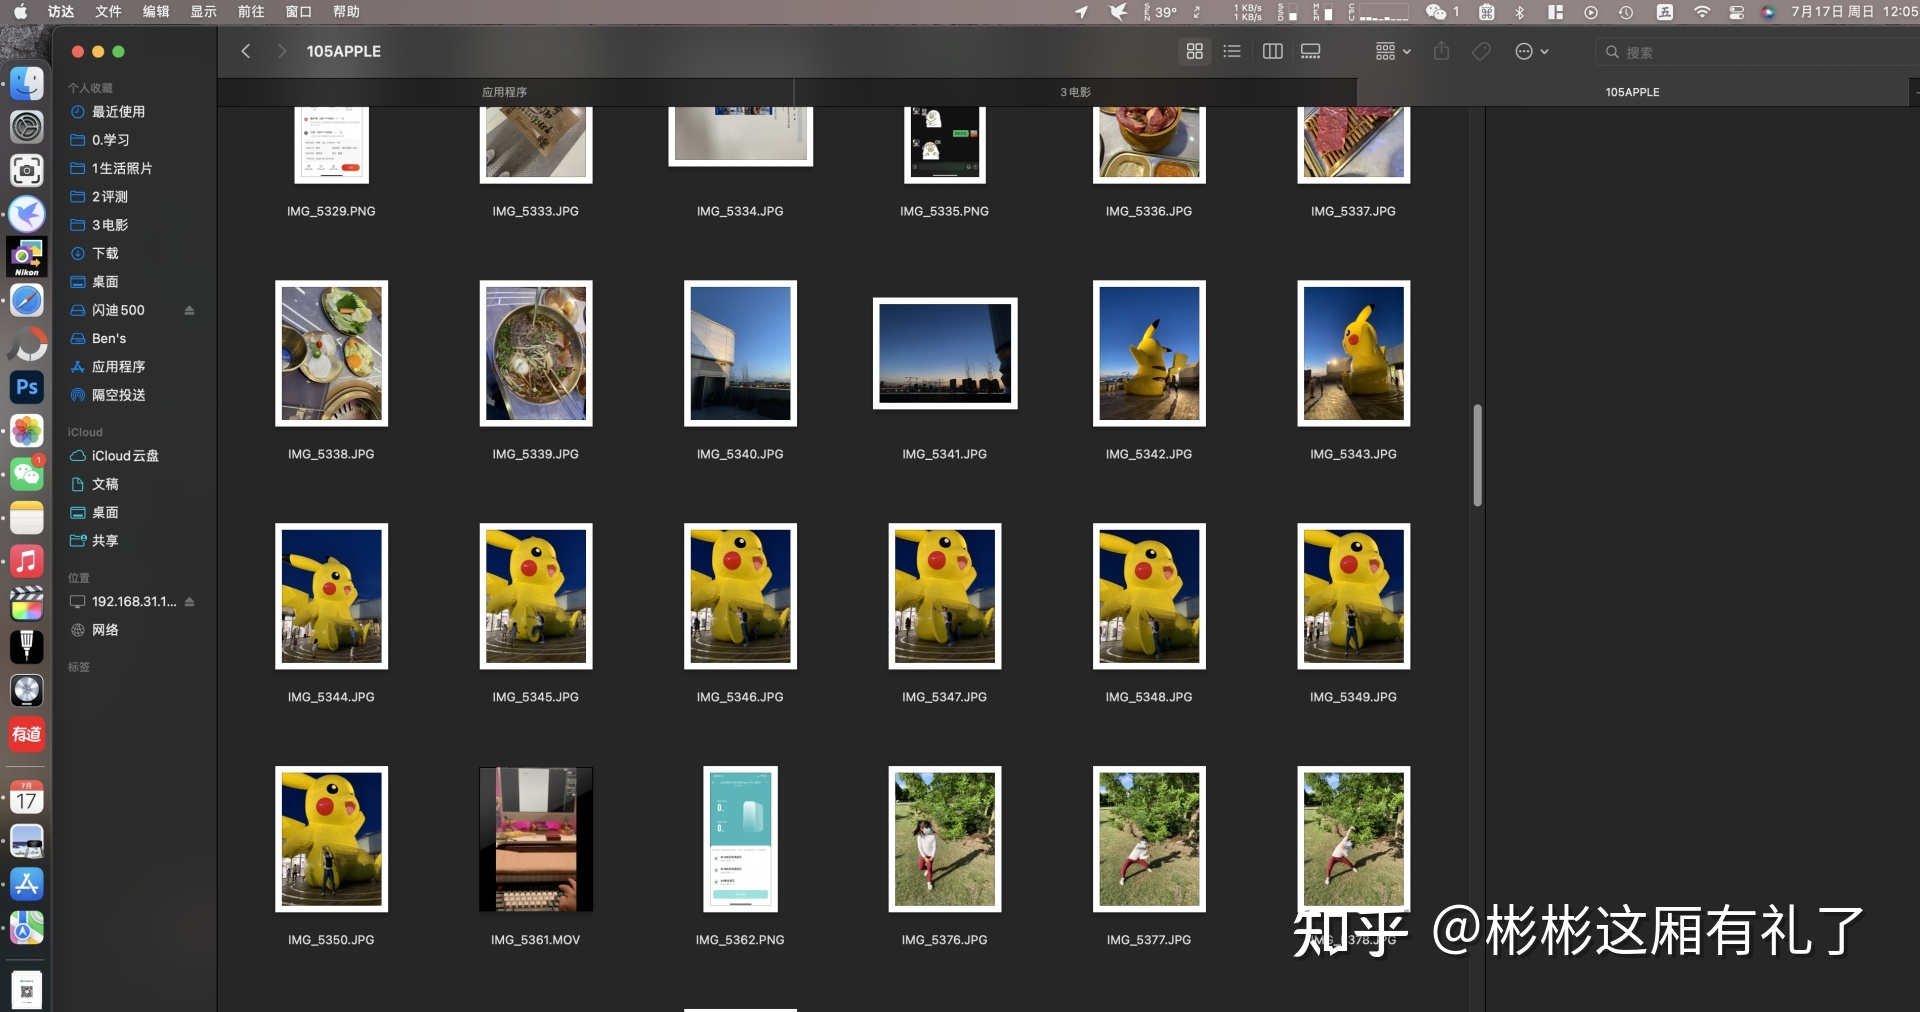The width and height of the screenshot is (1920, 1012).
Task: Switch Finder to list view
Action: pyautogui.click(x=1232, y=51)
